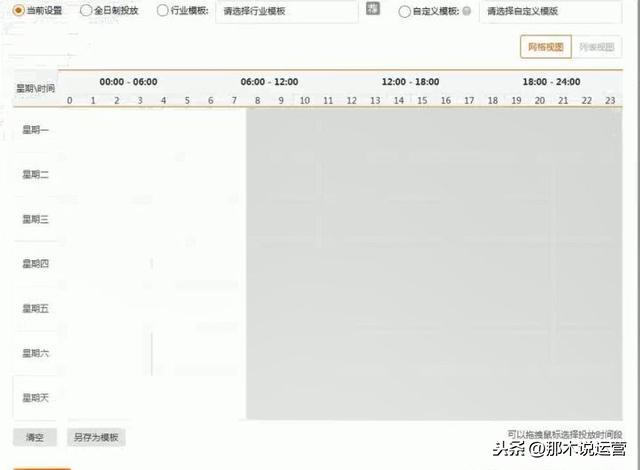
Task: Click the hour 12 column header
Action: click(351, 100)
